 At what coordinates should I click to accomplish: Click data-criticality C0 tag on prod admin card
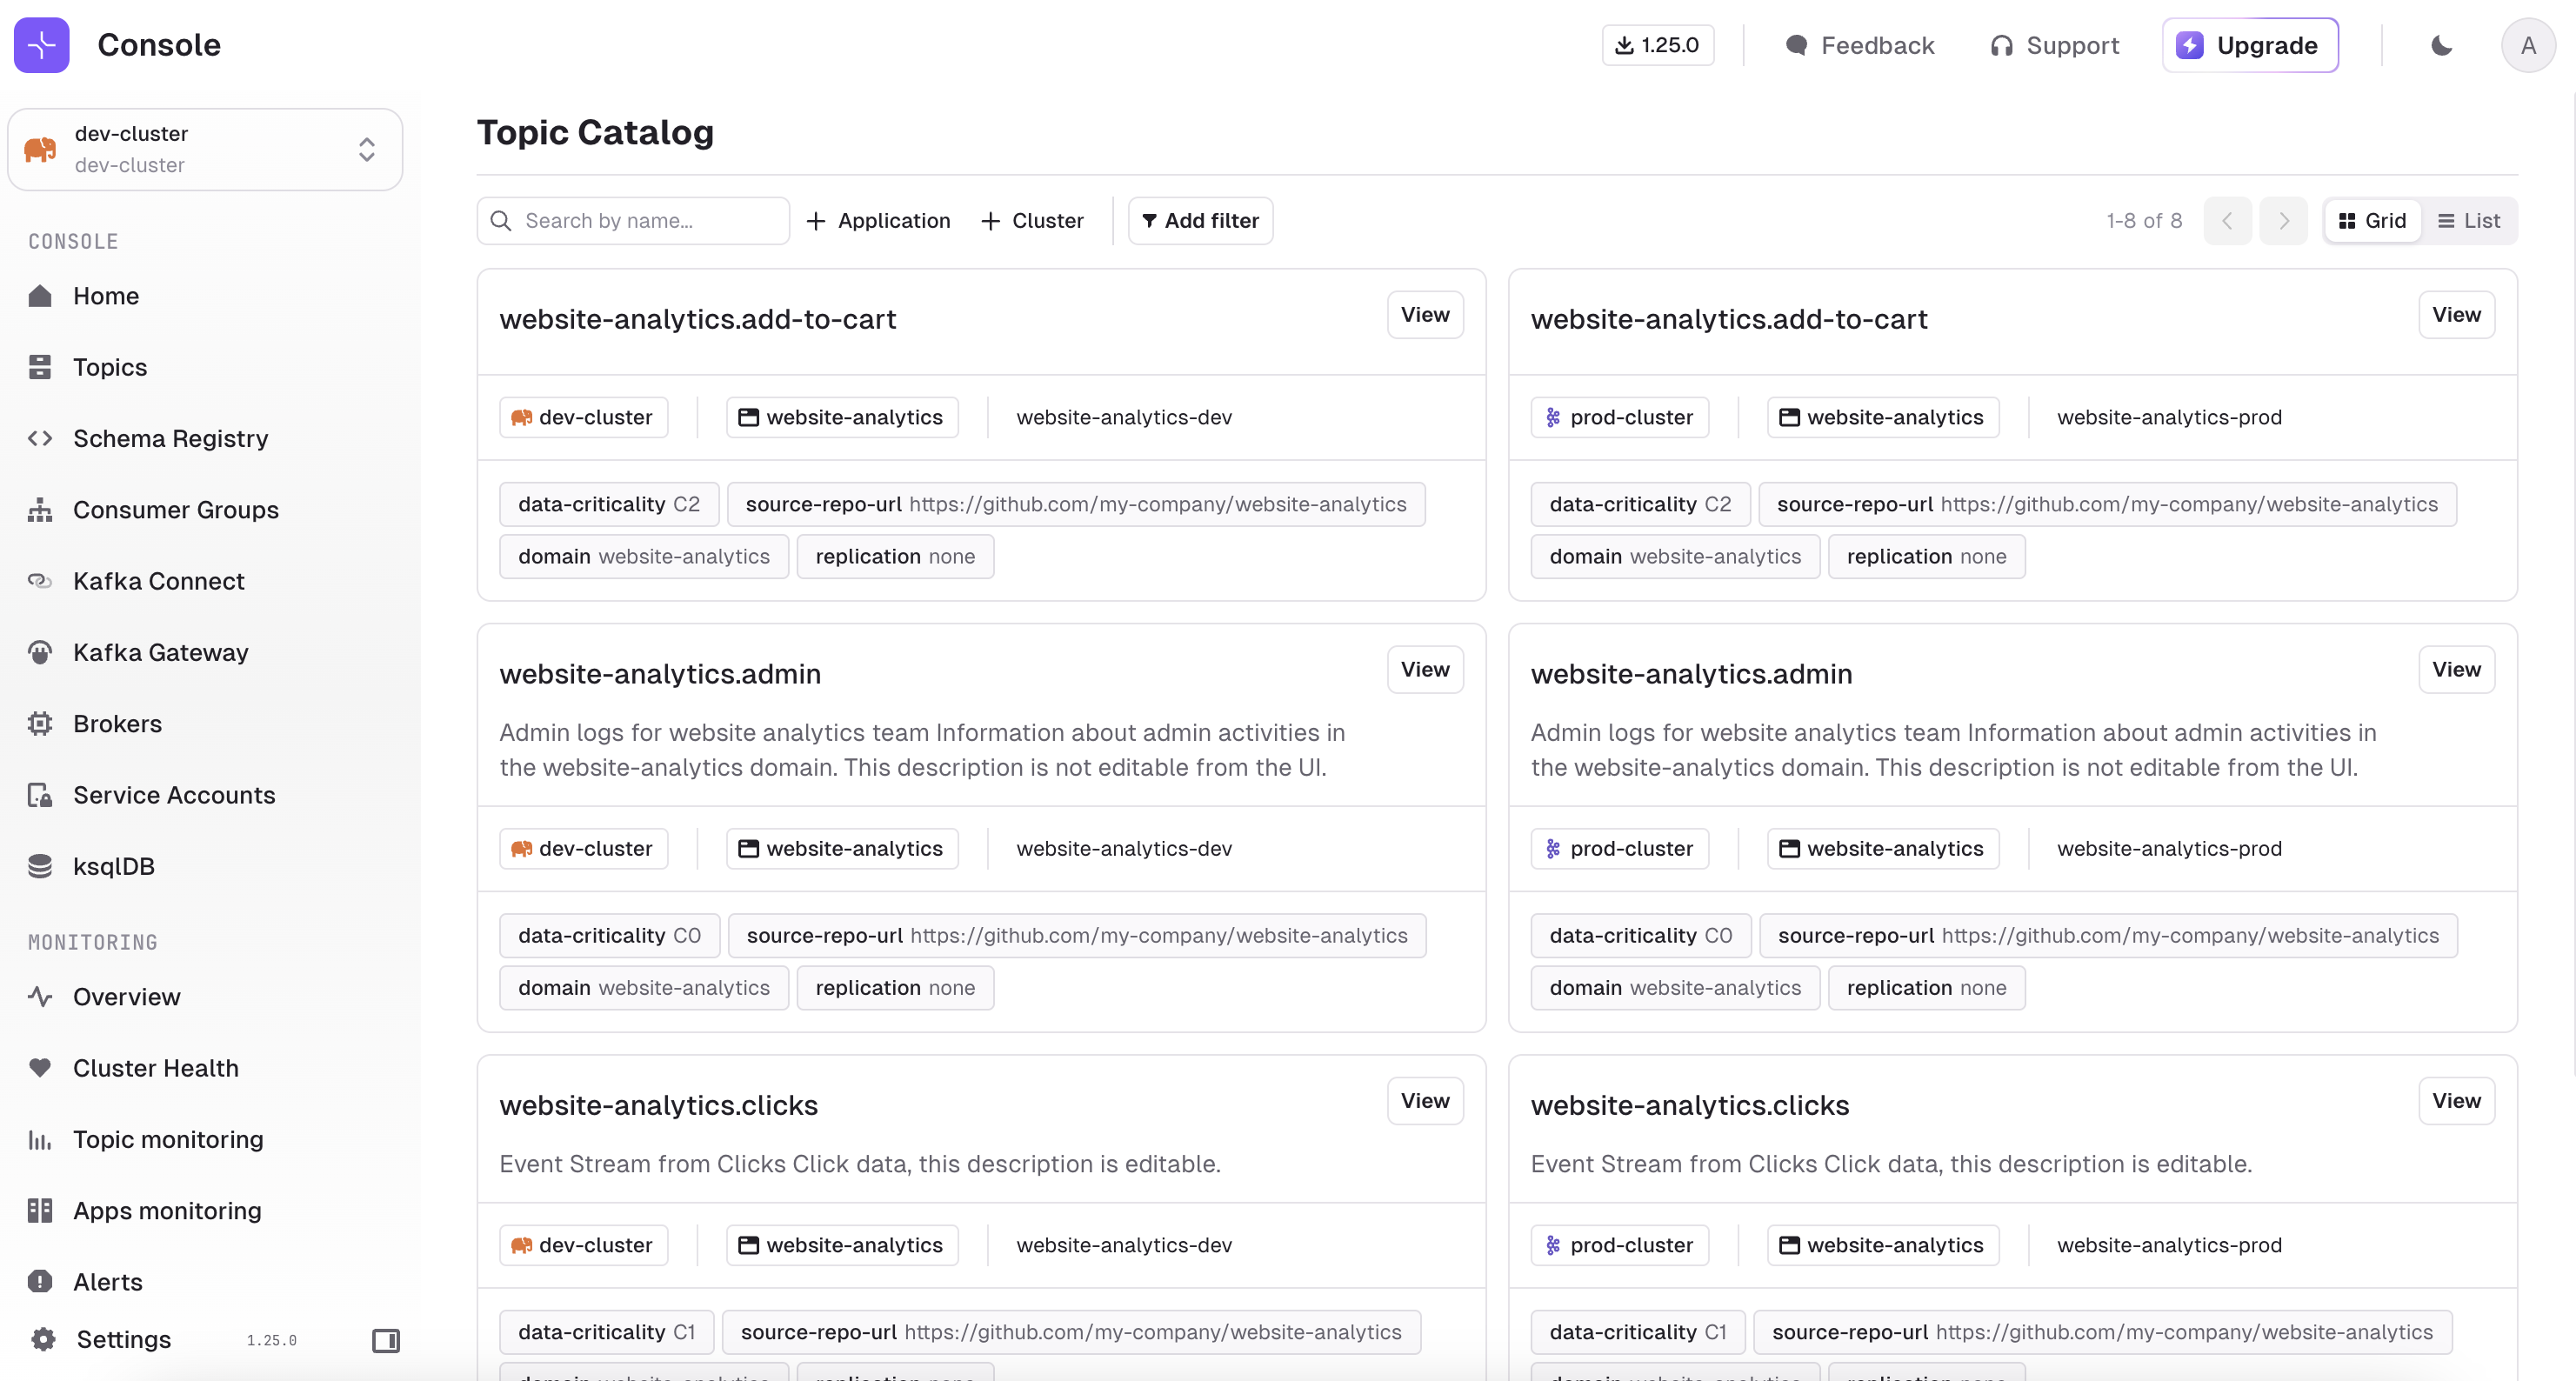(1641, 935)
